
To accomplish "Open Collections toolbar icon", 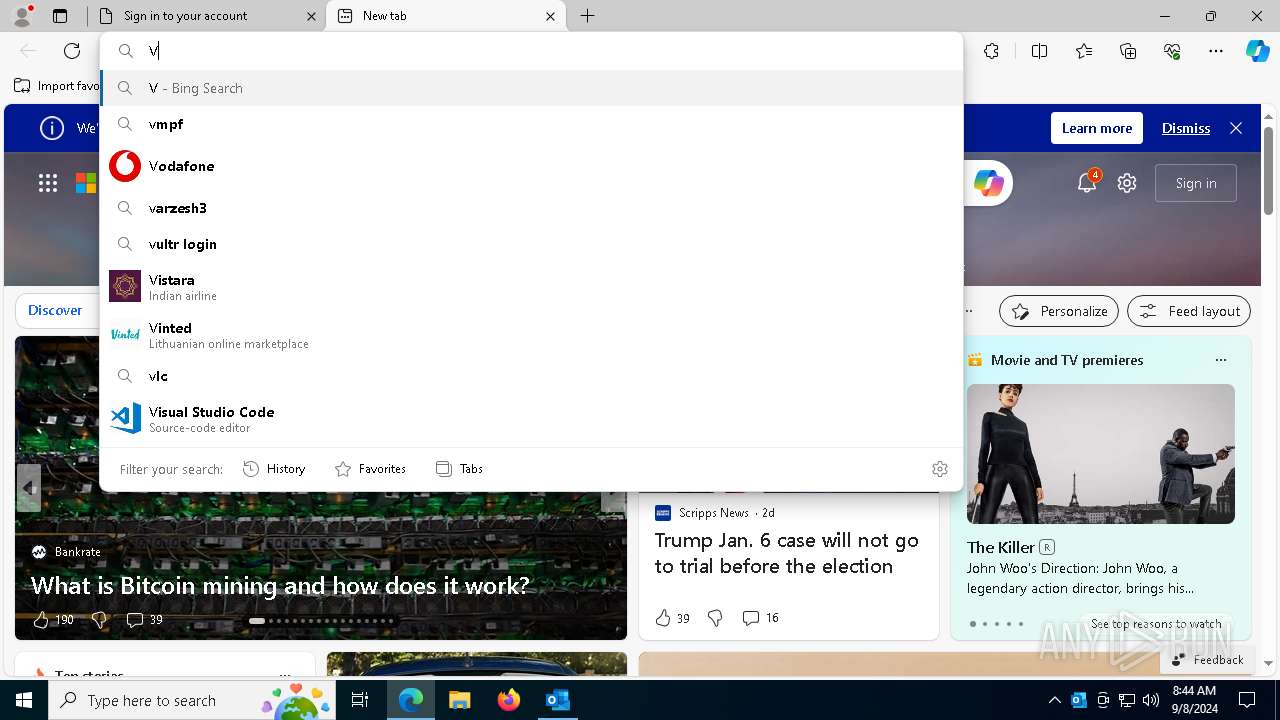I will 1128,51.
